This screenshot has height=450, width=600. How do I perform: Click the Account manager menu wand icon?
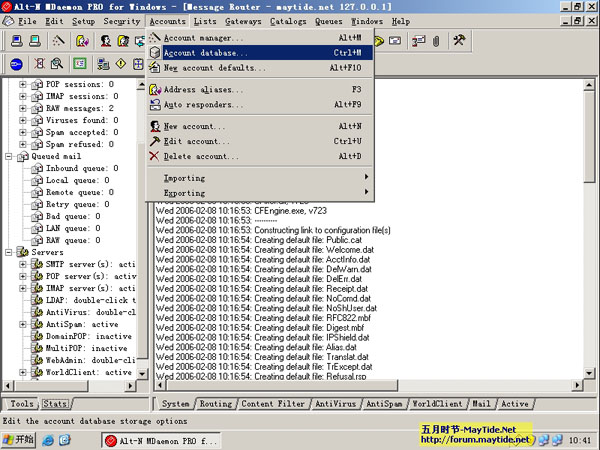point(155,37)
